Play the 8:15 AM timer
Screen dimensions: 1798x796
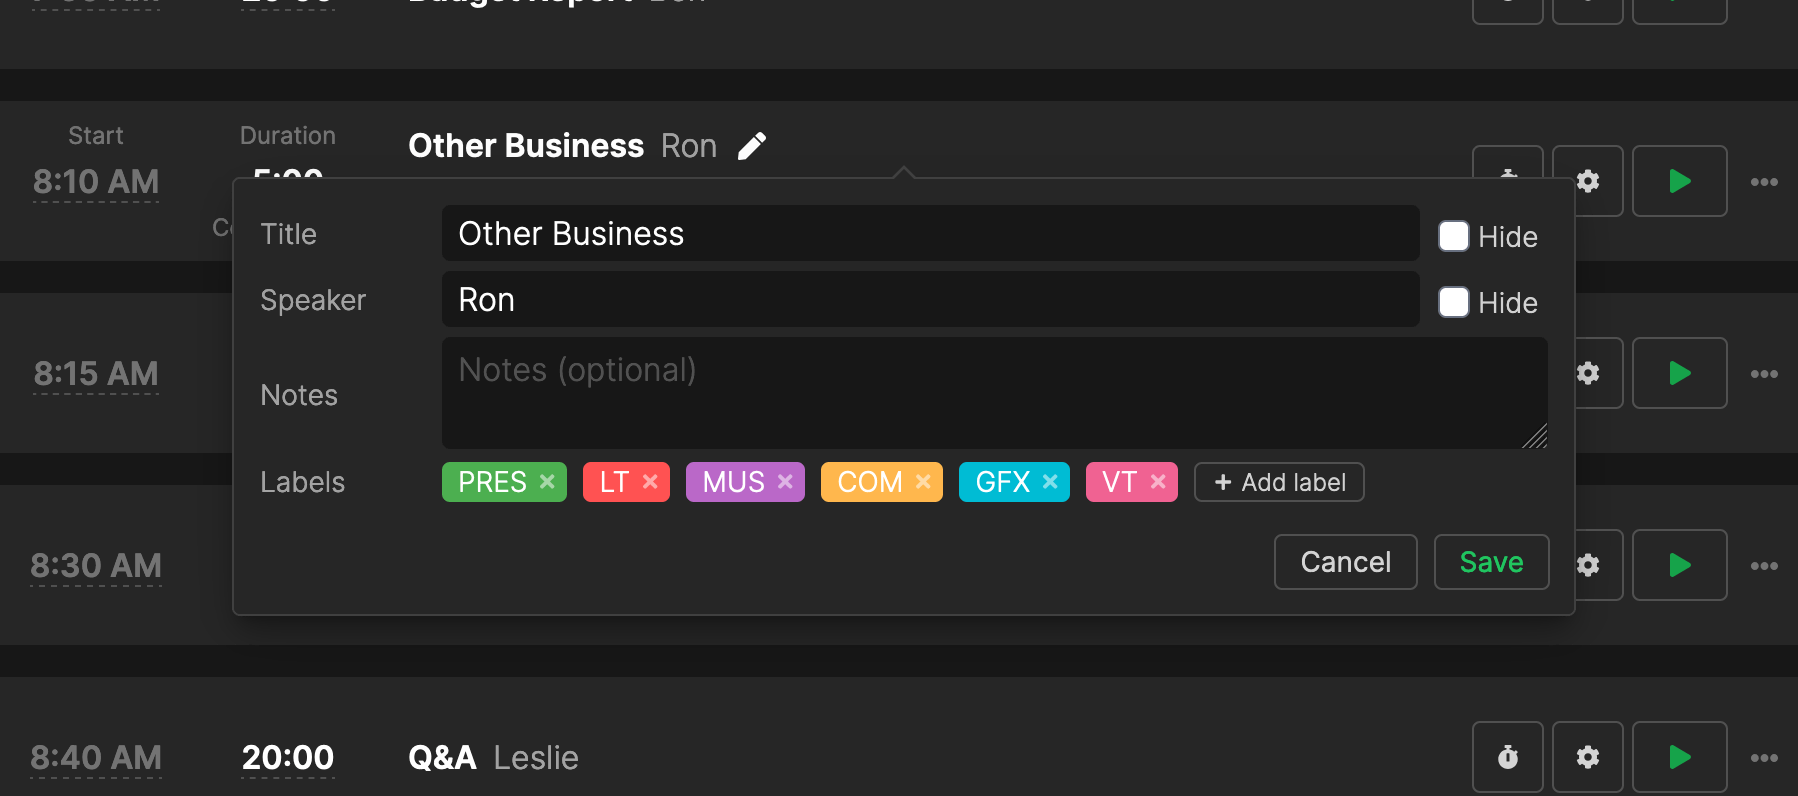[1679, 373]
